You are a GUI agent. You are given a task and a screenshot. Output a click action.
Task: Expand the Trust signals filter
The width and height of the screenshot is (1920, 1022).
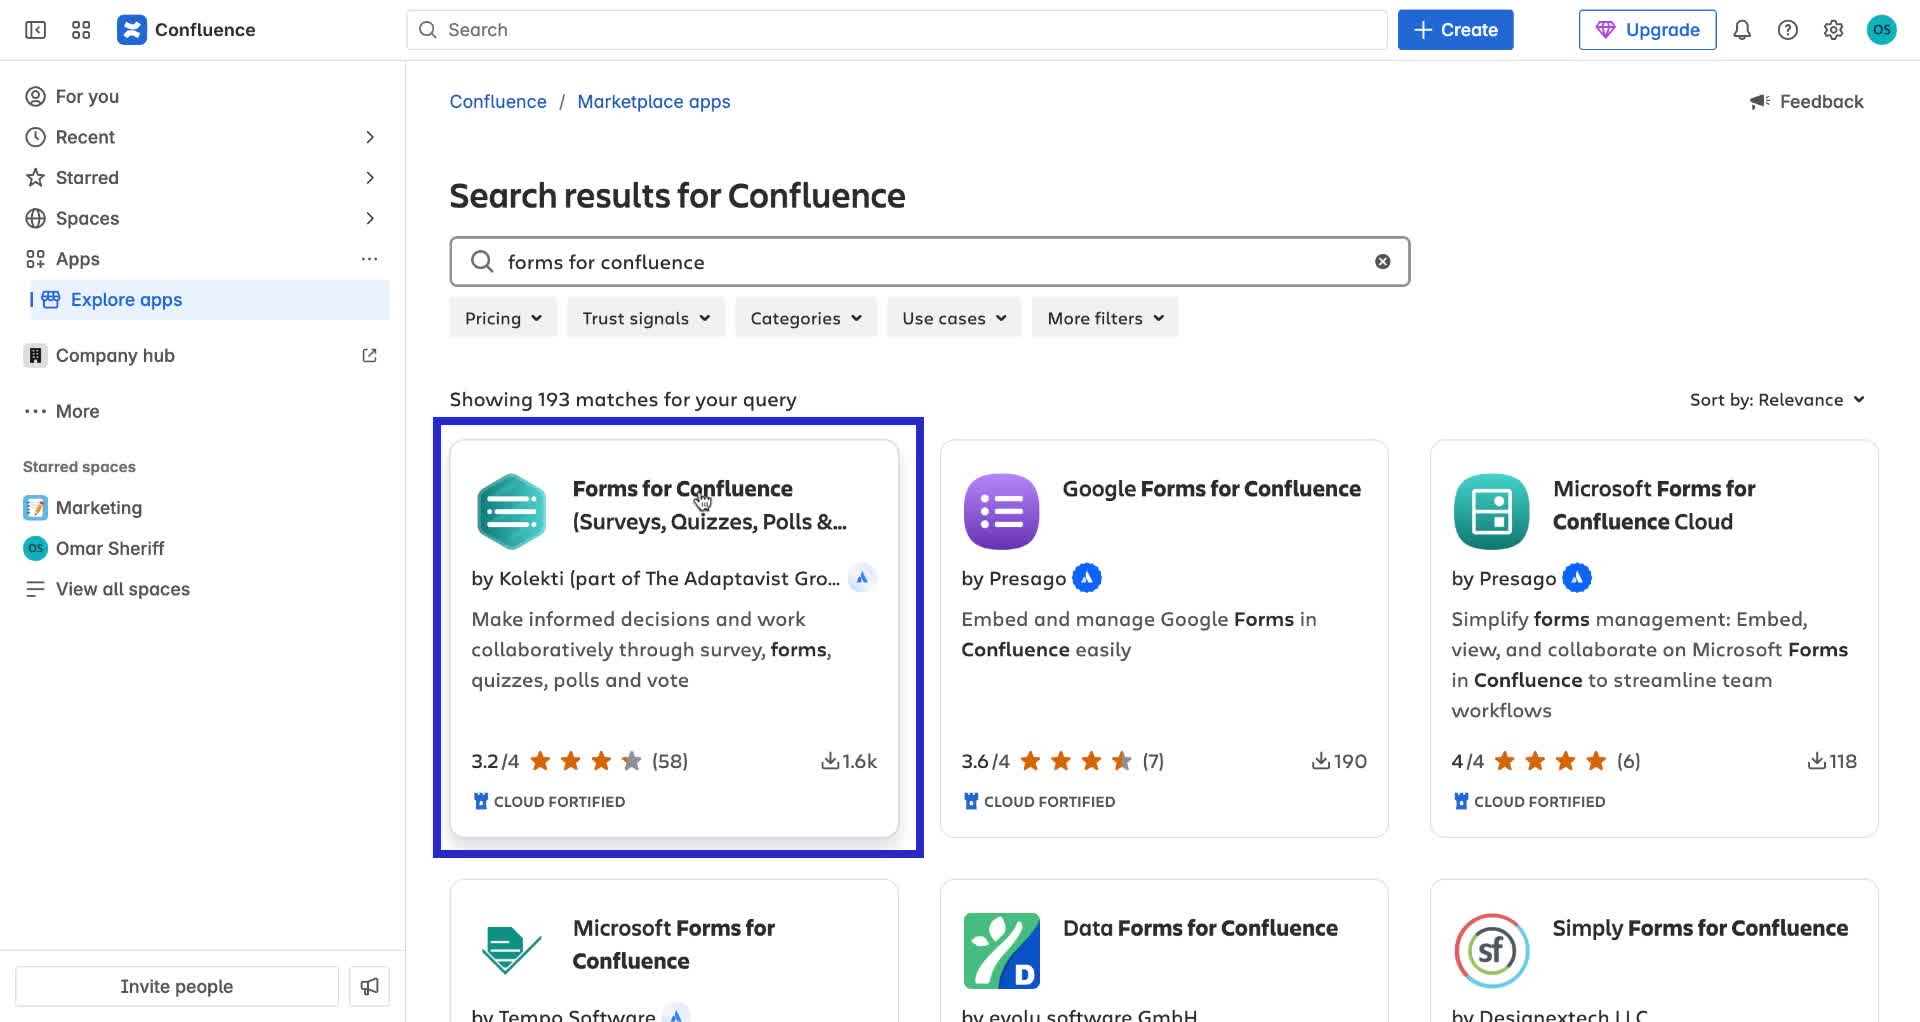[645, 318]
